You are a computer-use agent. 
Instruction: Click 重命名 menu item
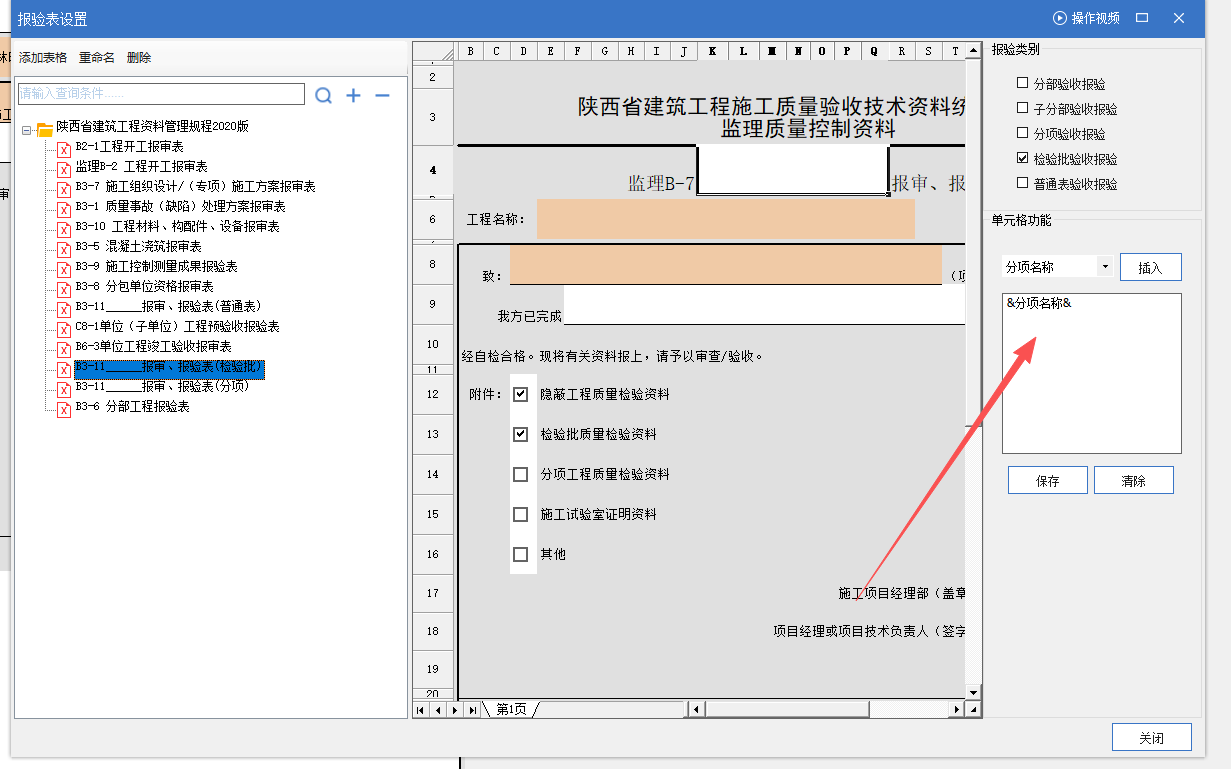[97, 58]
